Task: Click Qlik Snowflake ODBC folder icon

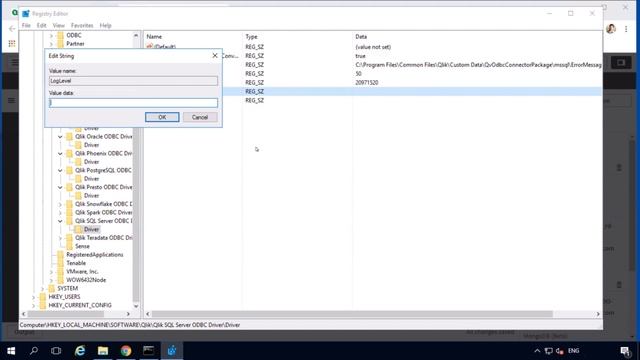Action: click(69, 204)
